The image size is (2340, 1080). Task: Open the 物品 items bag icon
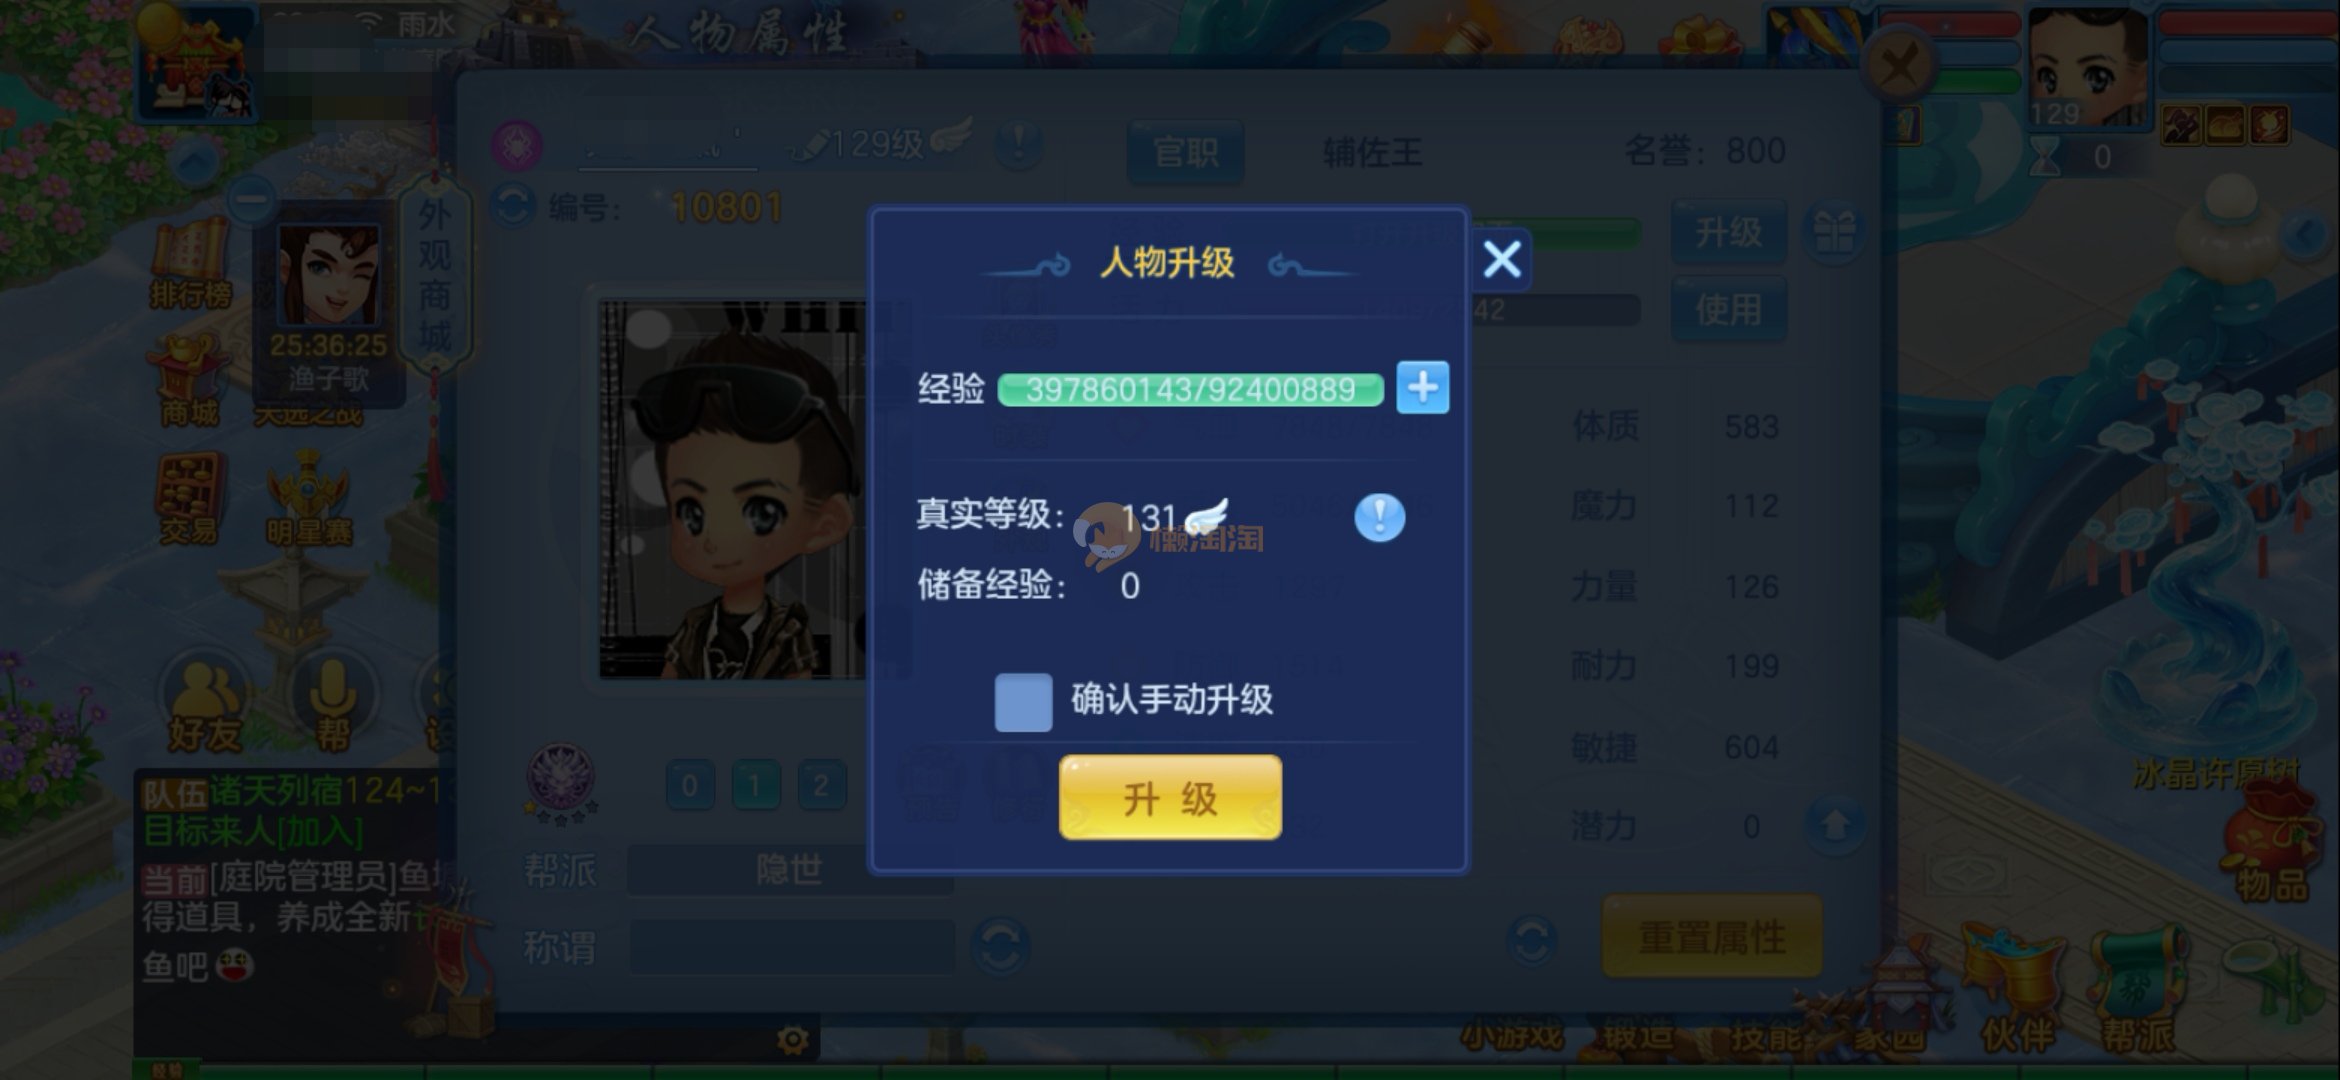pos(2272,845)
